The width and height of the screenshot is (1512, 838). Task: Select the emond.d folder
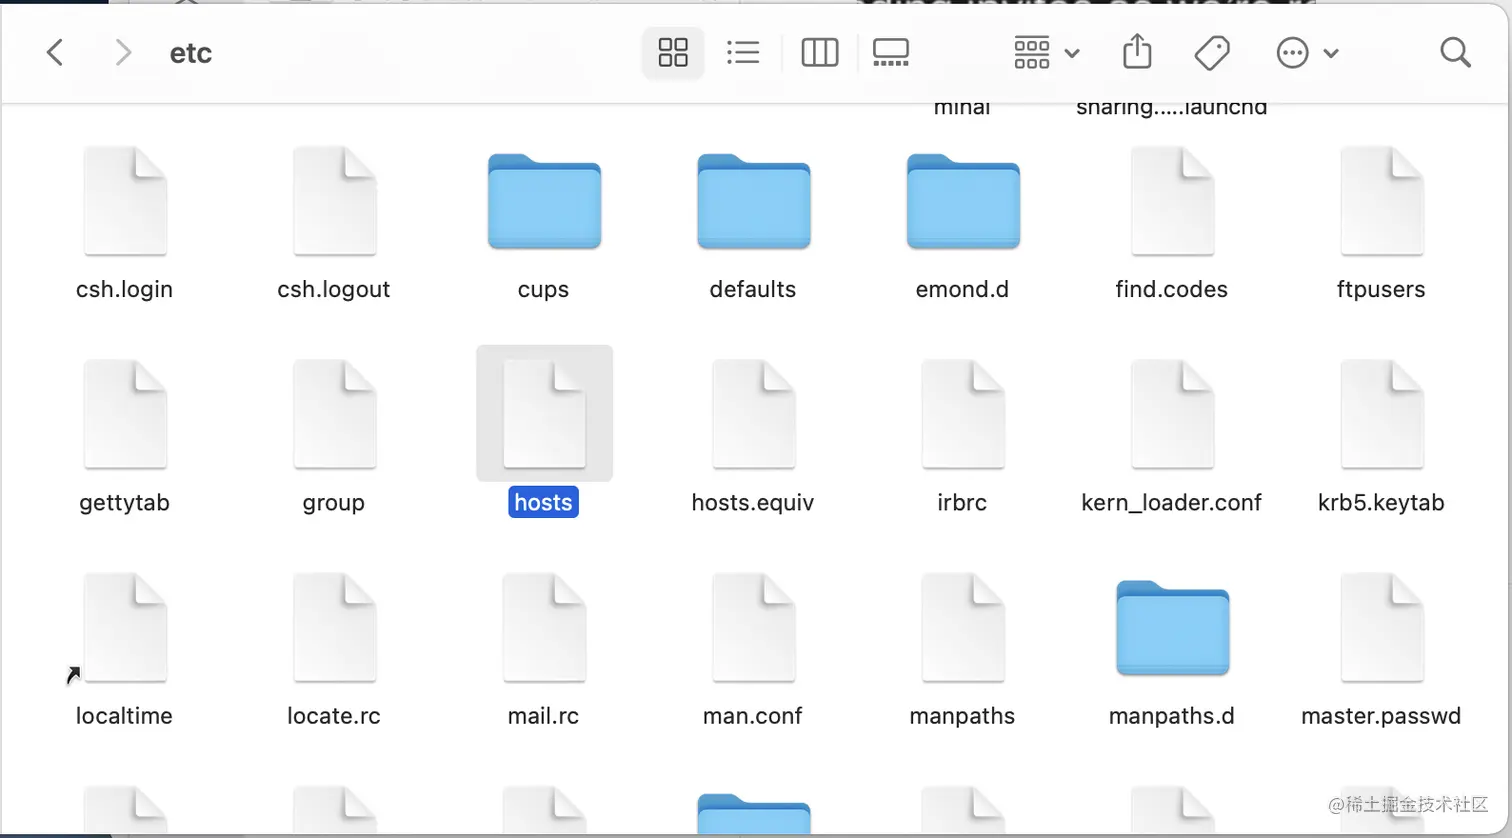click(x=963, y=201)
